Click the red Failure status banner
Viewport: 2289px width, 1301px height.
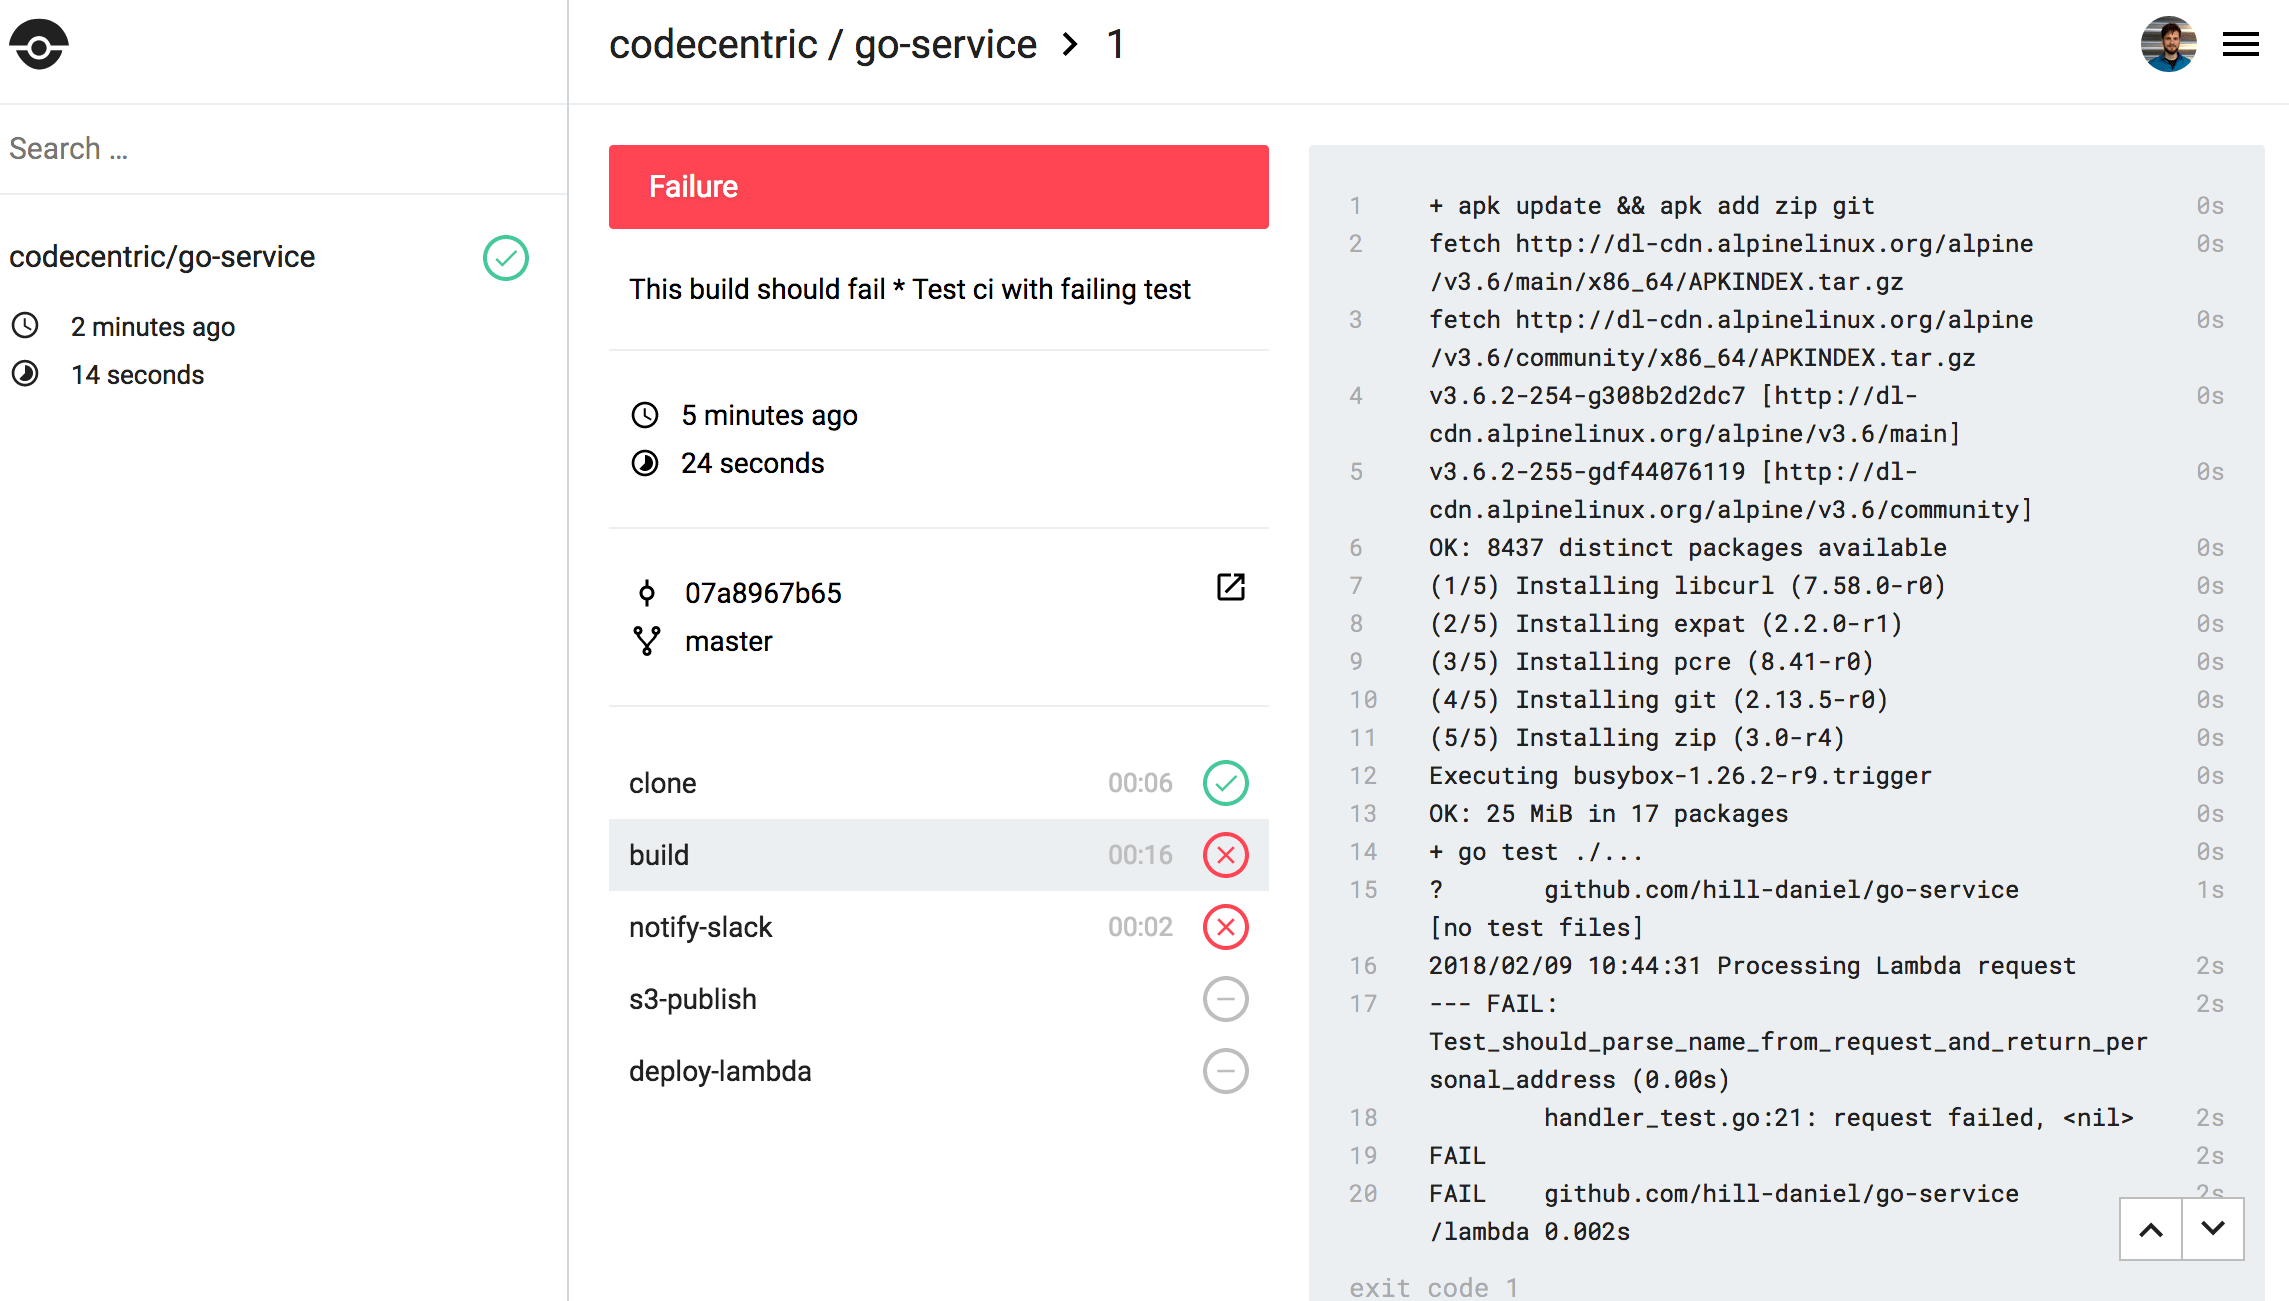(938, 187)
